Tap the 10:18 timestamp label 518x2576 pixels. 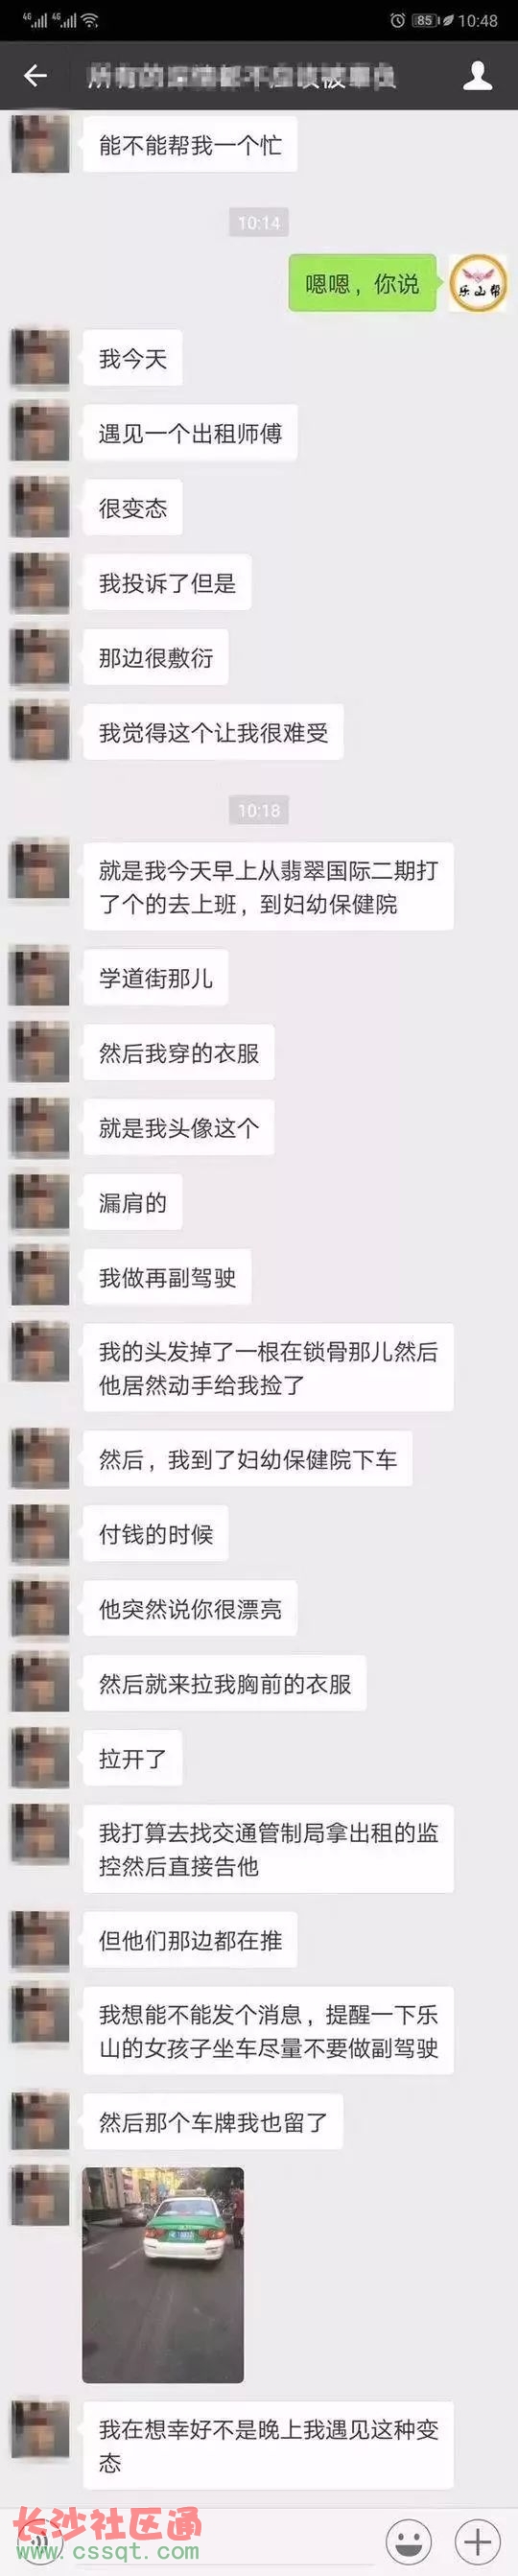[x=259, y=810]
